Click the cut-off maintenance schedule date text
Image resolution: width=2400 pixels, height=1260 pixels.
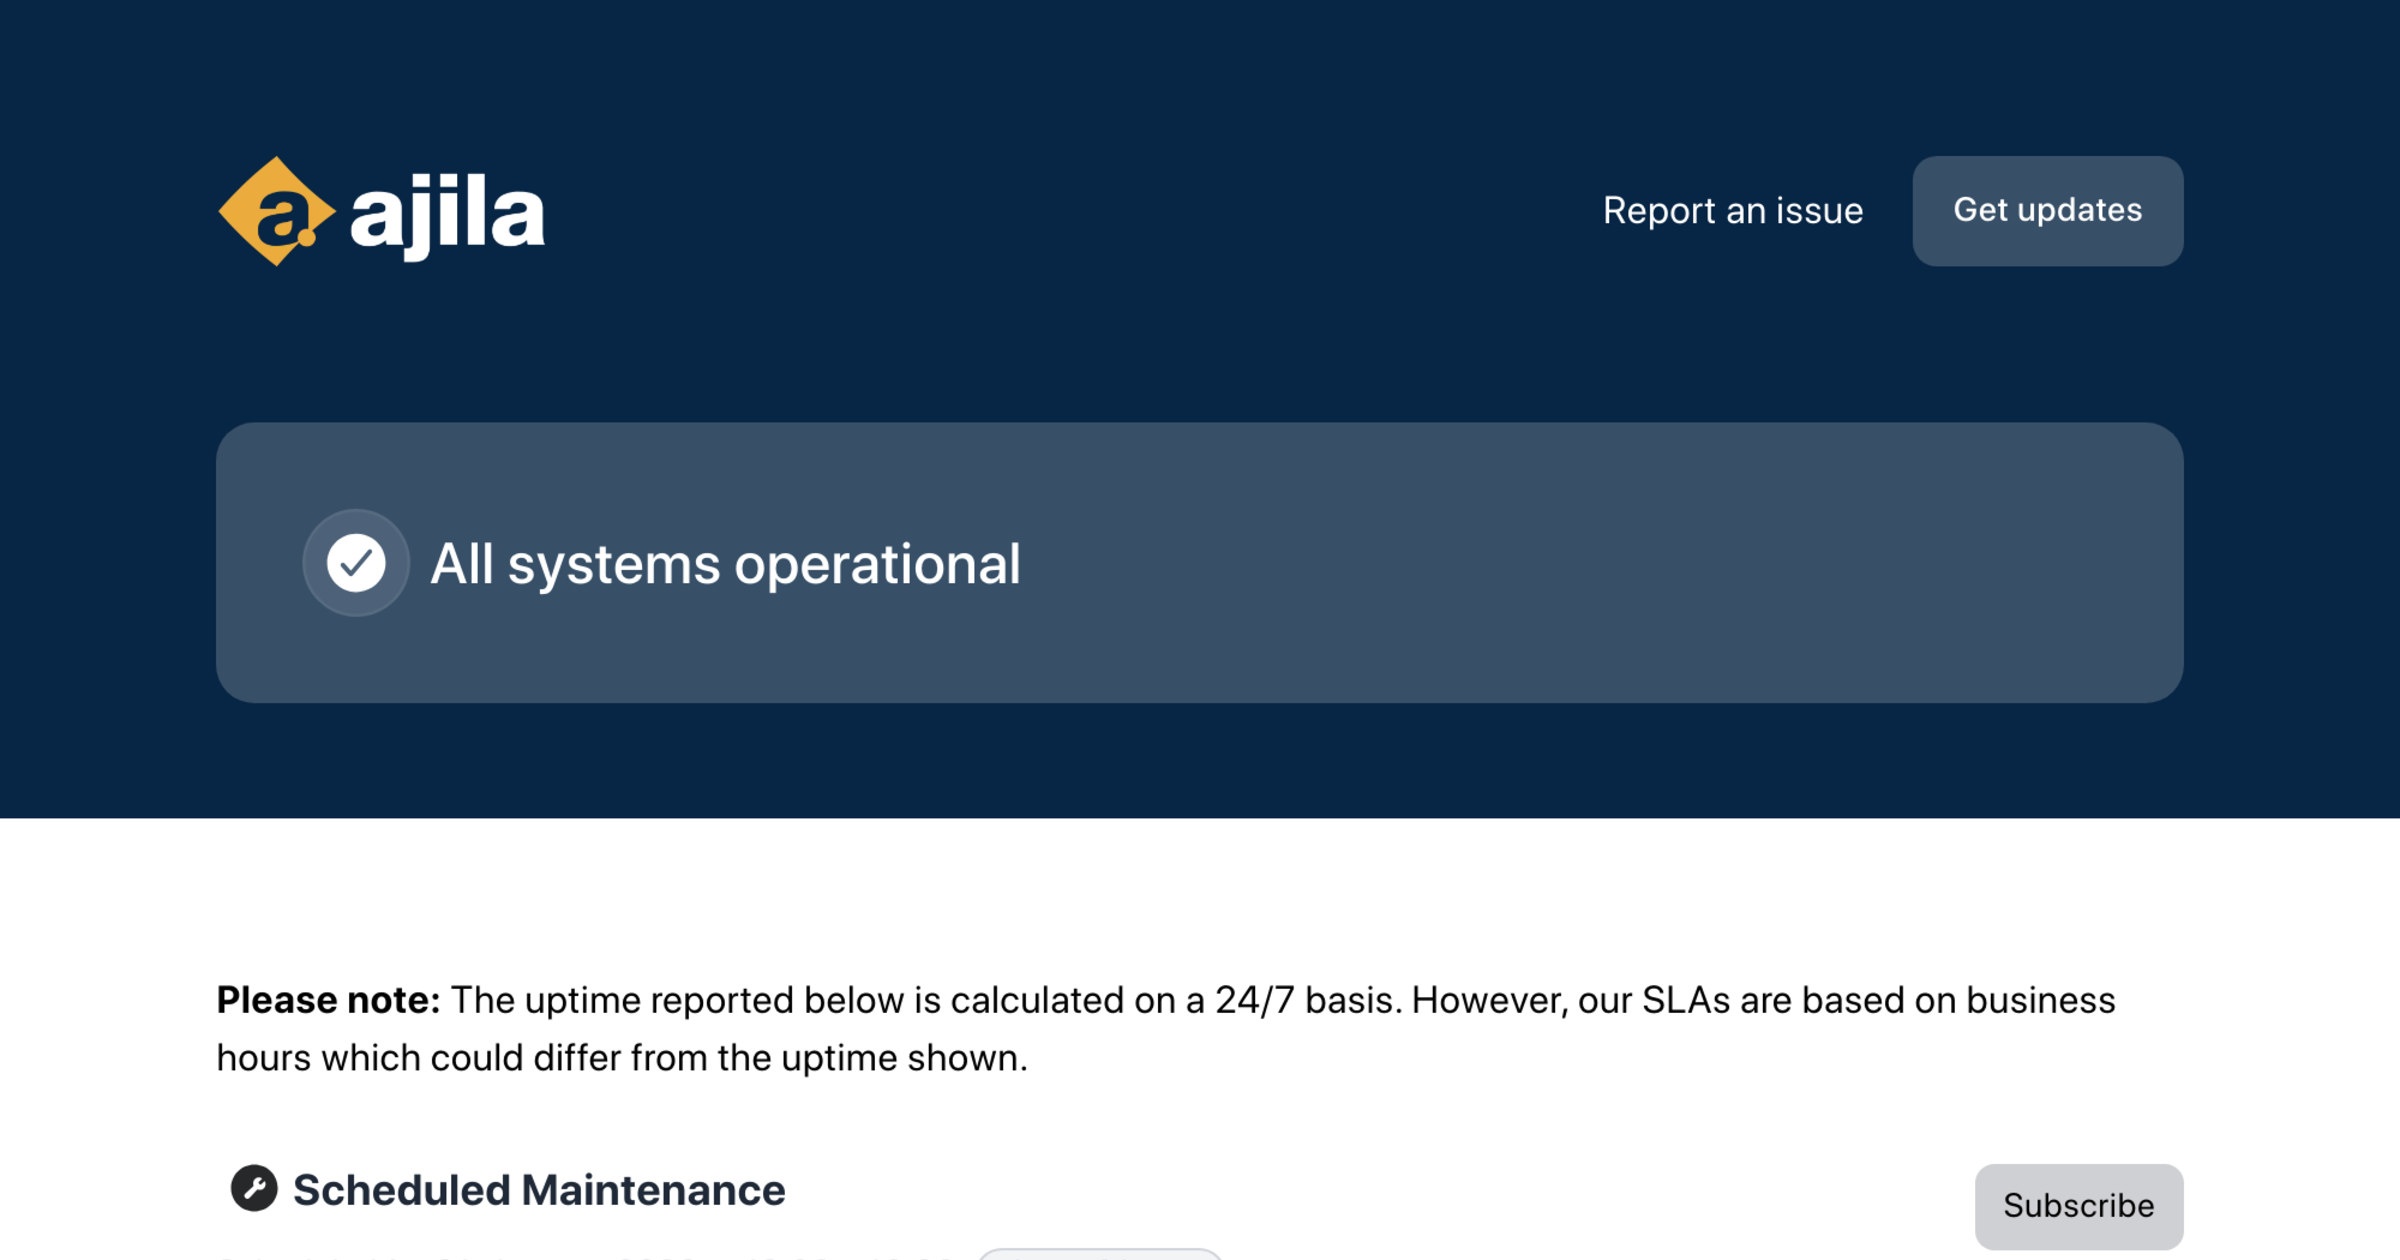pos(585,1256)
